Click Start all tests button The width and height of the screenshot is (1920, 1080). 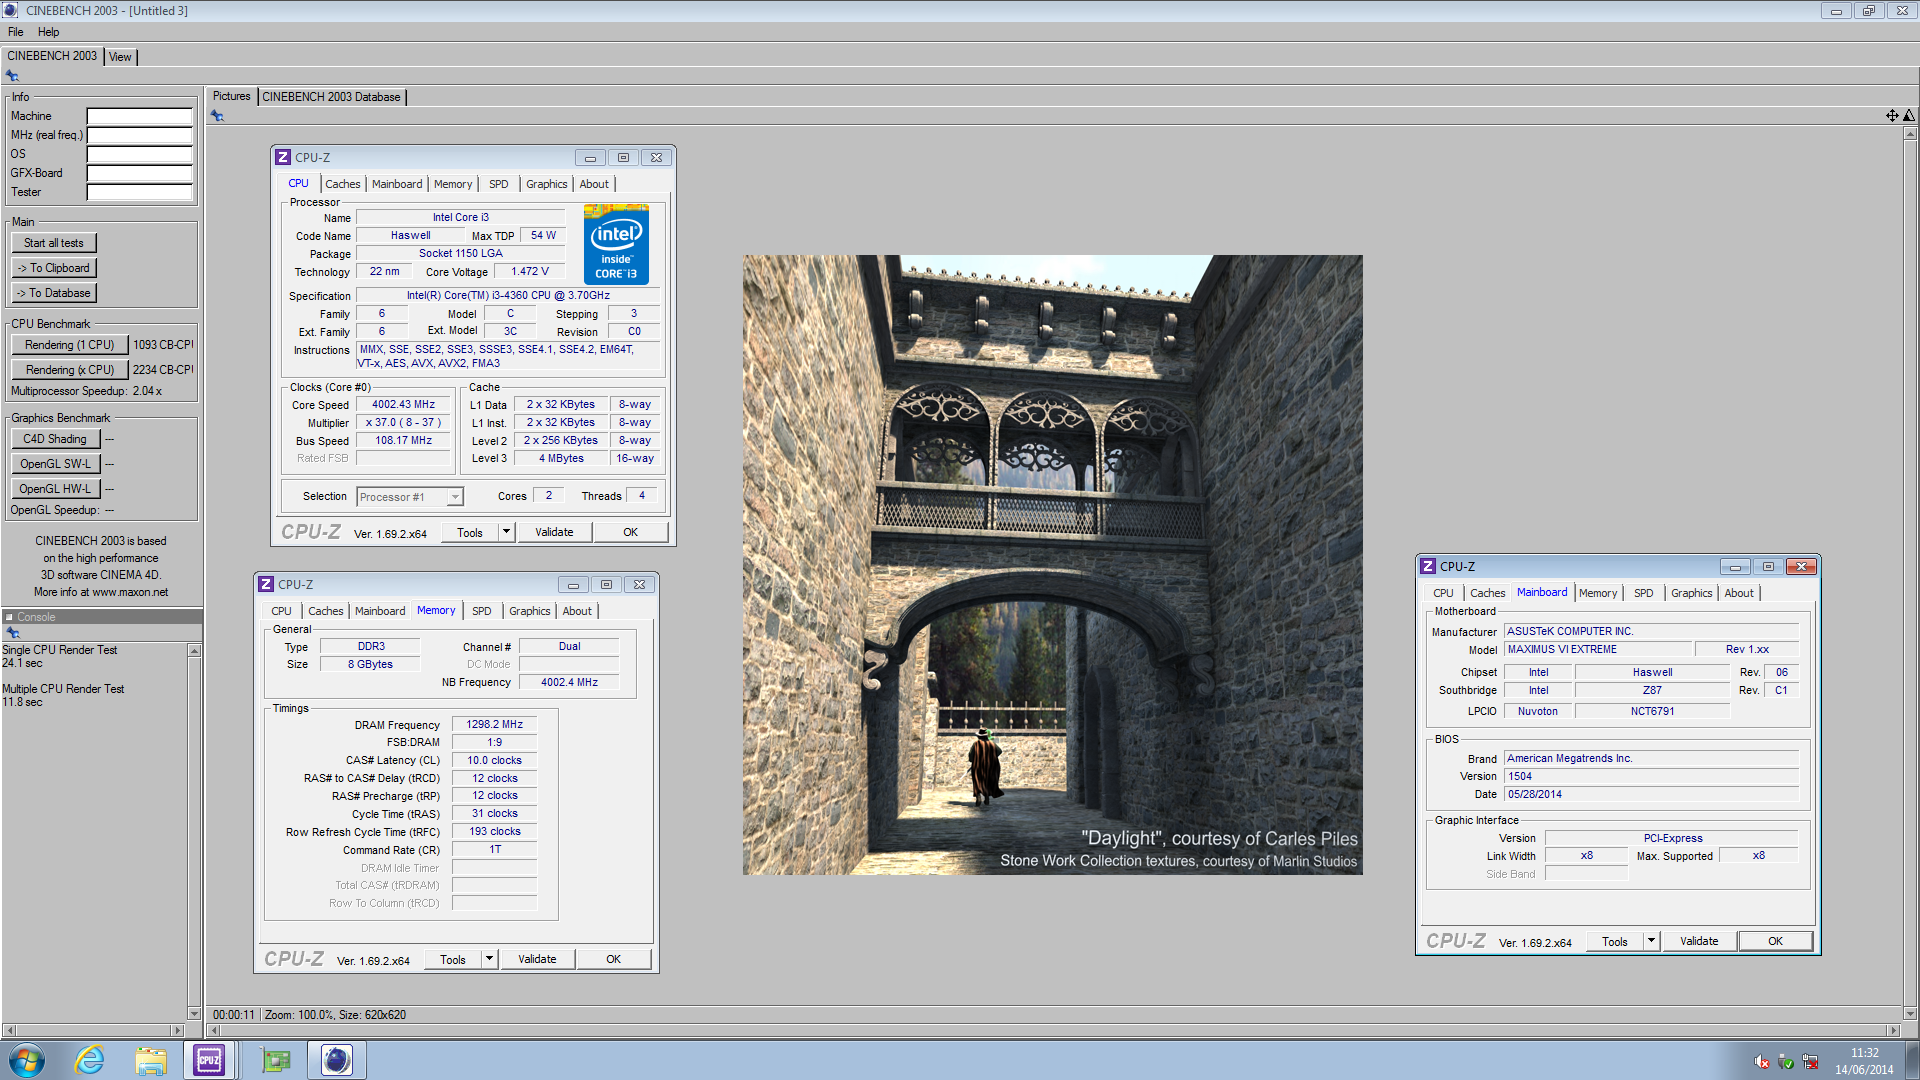point(54,243)
